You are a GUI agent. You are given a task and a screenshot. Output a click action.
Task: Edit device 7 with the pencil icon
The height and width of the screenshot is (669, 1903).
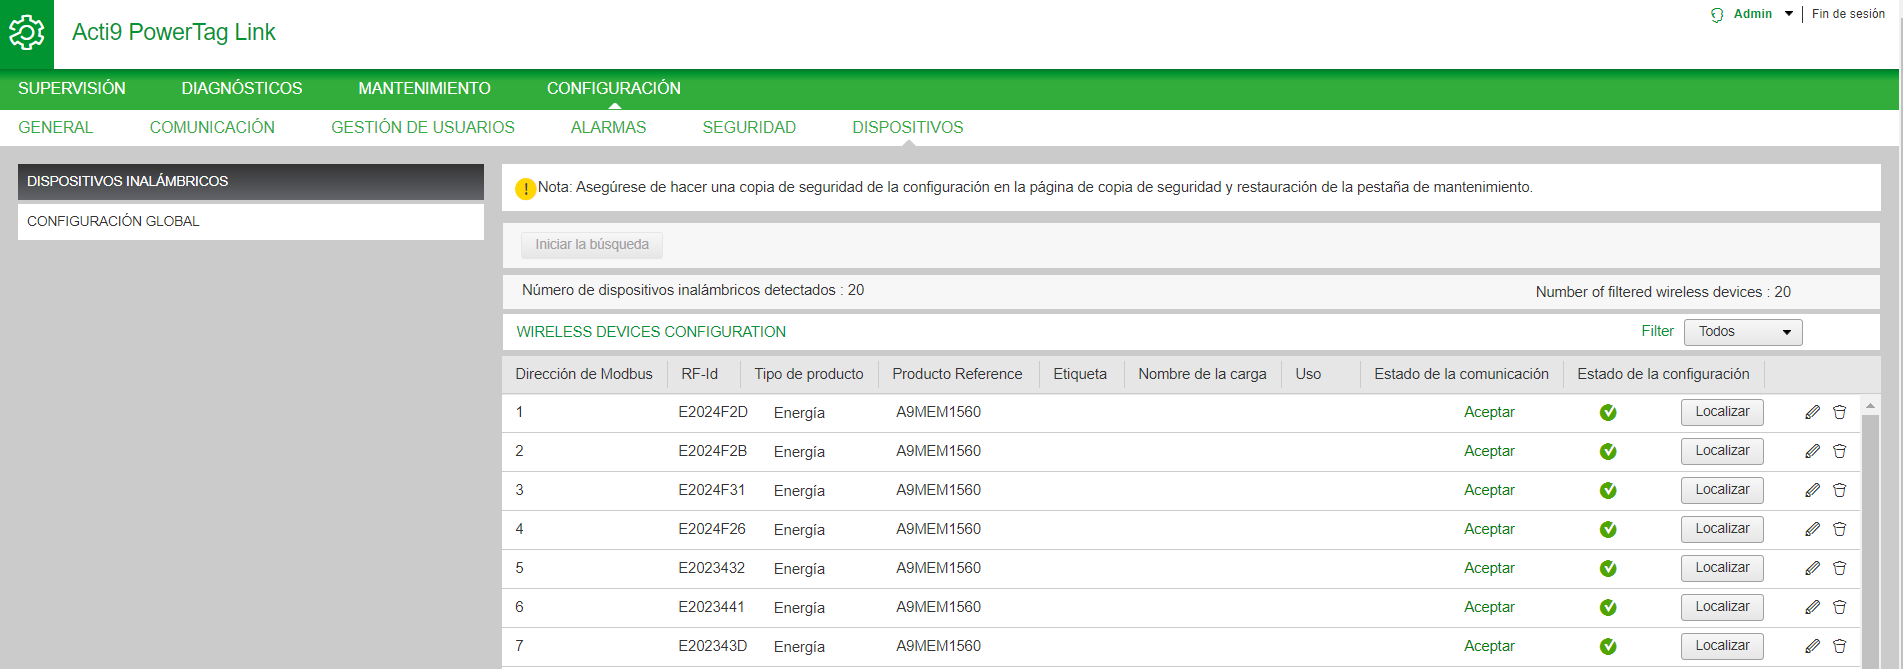pos(1812,646)
